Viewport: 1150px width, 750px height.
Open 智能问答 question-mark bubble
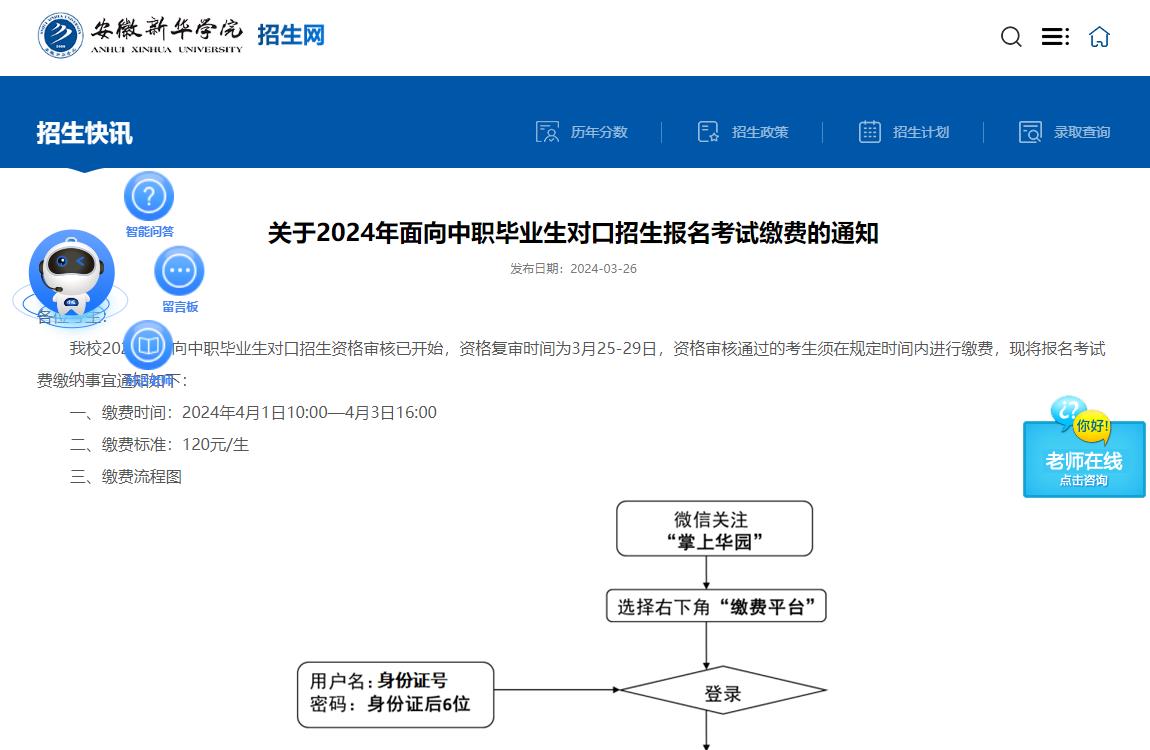coord(149,196)
